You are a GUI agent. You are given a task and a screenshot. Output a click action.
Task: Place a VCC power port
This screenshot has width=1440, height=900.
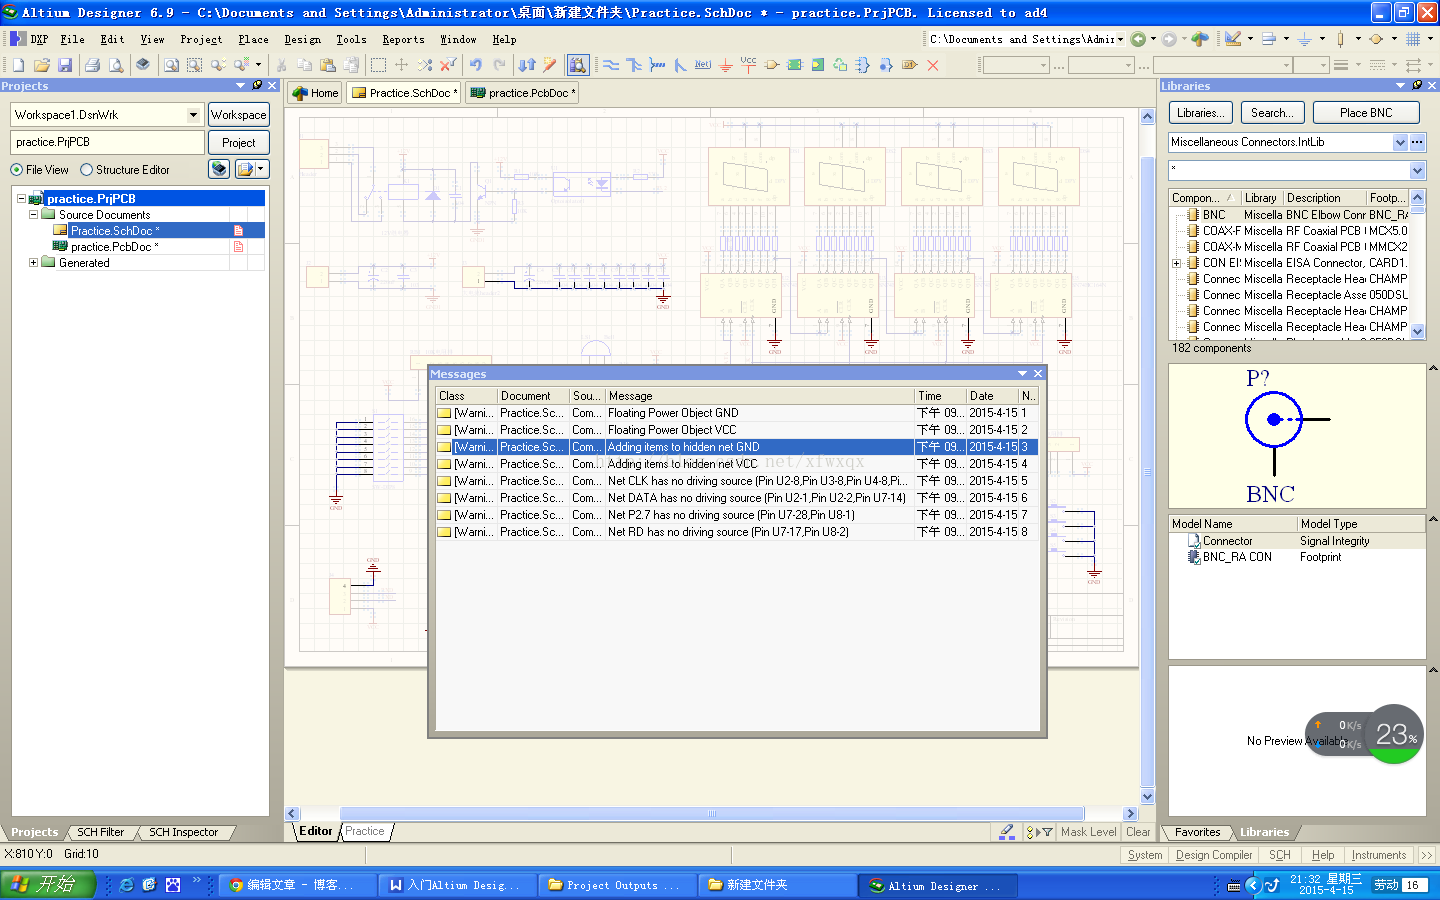point(748,65)
